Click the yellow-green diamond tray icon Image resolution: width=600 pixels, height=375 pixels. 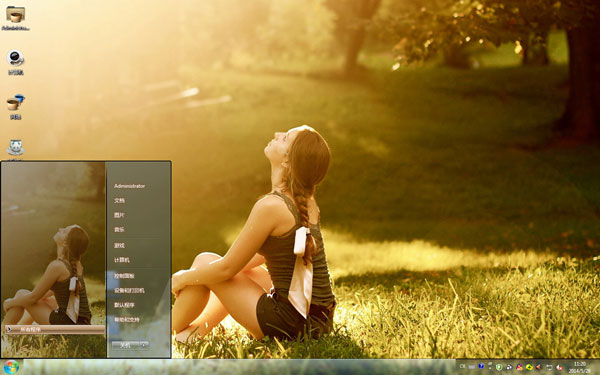coord(529,367)
